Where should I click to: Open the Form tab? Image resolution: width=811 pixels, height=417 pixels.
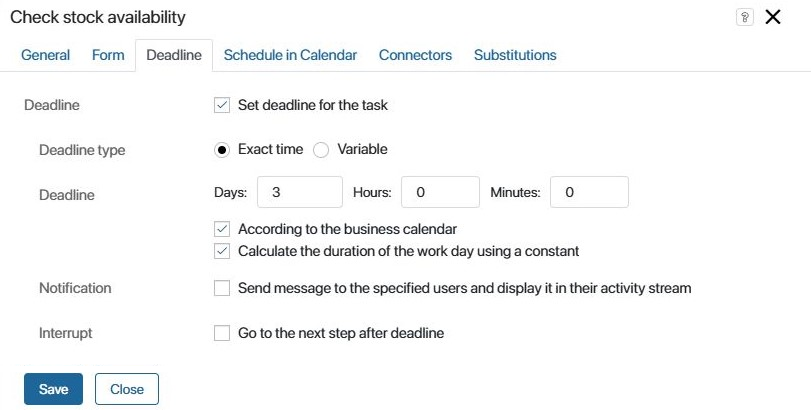(x=108, y=55)
